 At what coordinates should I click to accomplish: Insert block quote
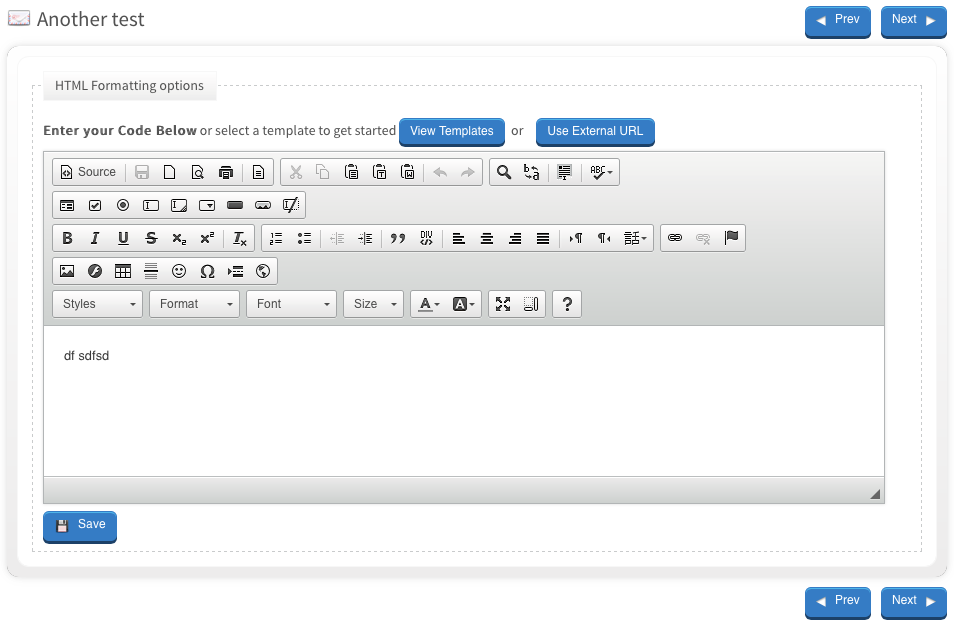(398, 238)
